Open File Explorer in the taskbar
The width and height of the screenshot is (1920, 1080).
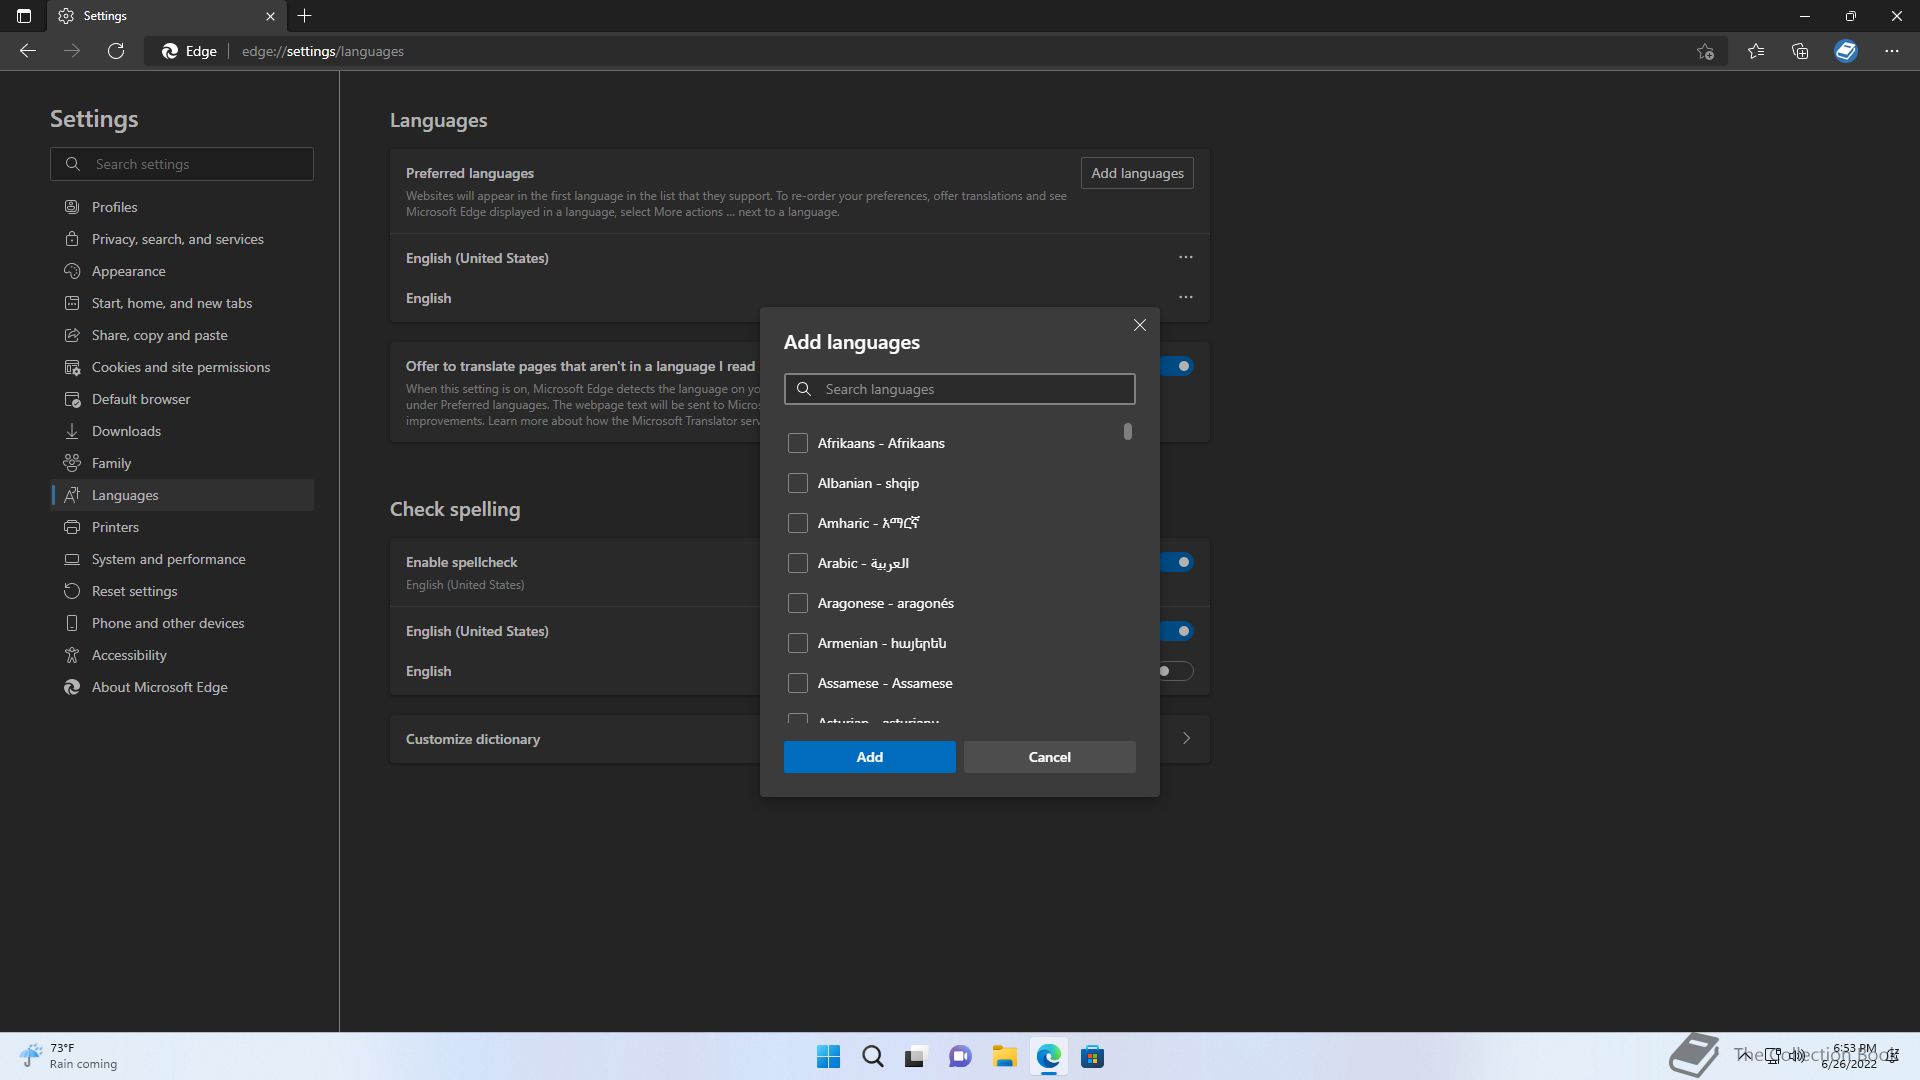coord(1004,1057)
